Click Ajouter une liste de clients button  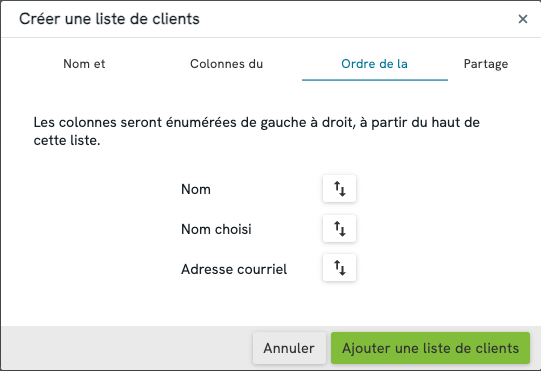point(430,348)
